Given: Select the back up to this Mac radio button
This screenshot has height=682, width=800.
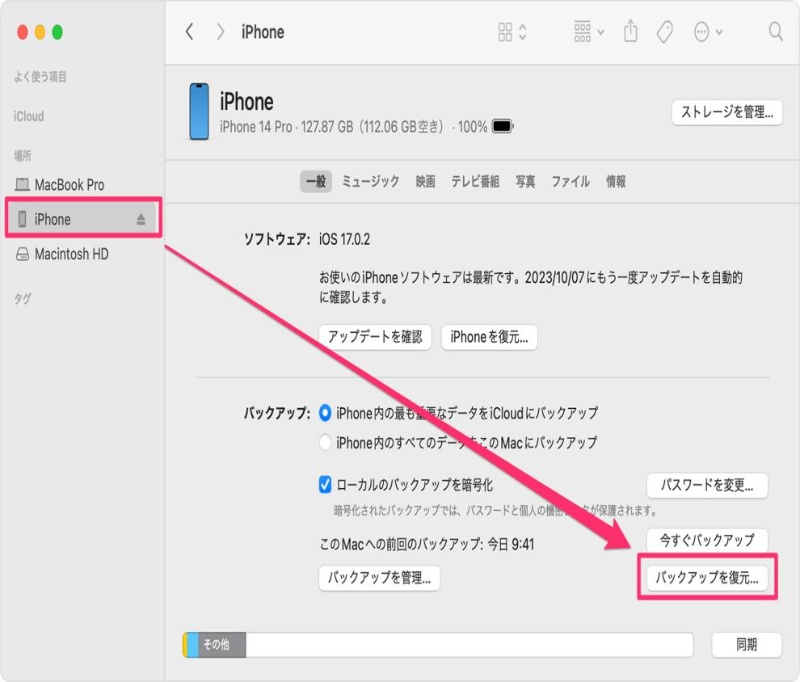Looking at the screenshot, I should click(325, 442).
